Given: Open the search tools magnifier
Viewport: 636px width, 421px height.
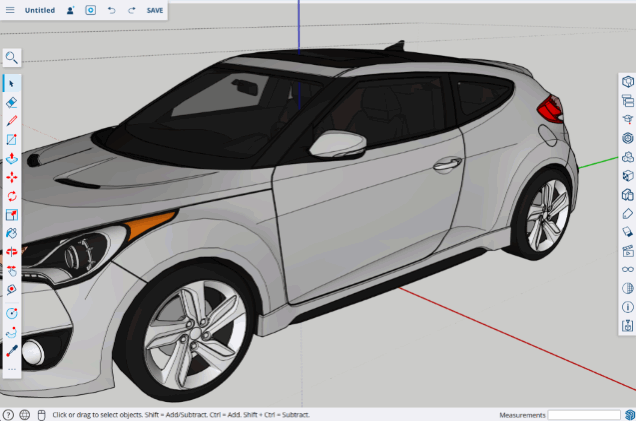Looking at the screenshot, I should tap(11, 58).
